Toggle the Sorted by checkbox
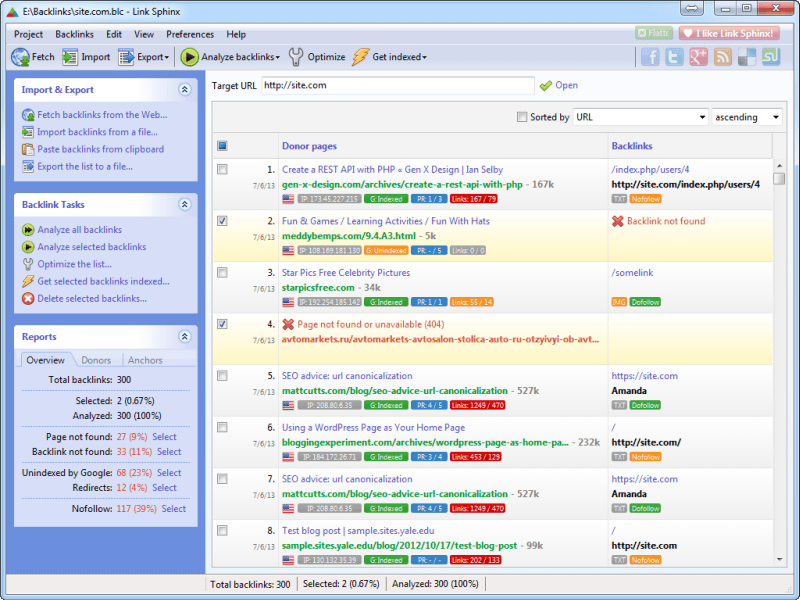 522,117
